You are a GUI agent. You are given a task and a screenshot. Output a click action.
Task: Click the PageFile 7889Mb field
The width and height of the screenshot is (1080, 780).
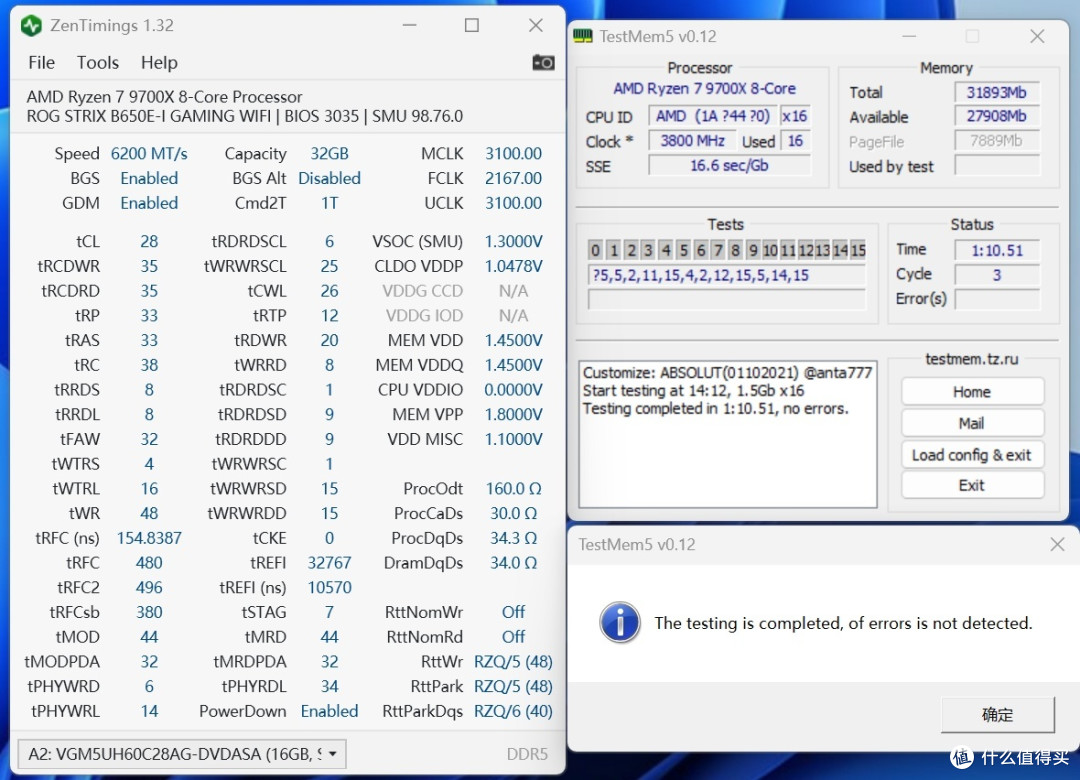click(997, 141)
